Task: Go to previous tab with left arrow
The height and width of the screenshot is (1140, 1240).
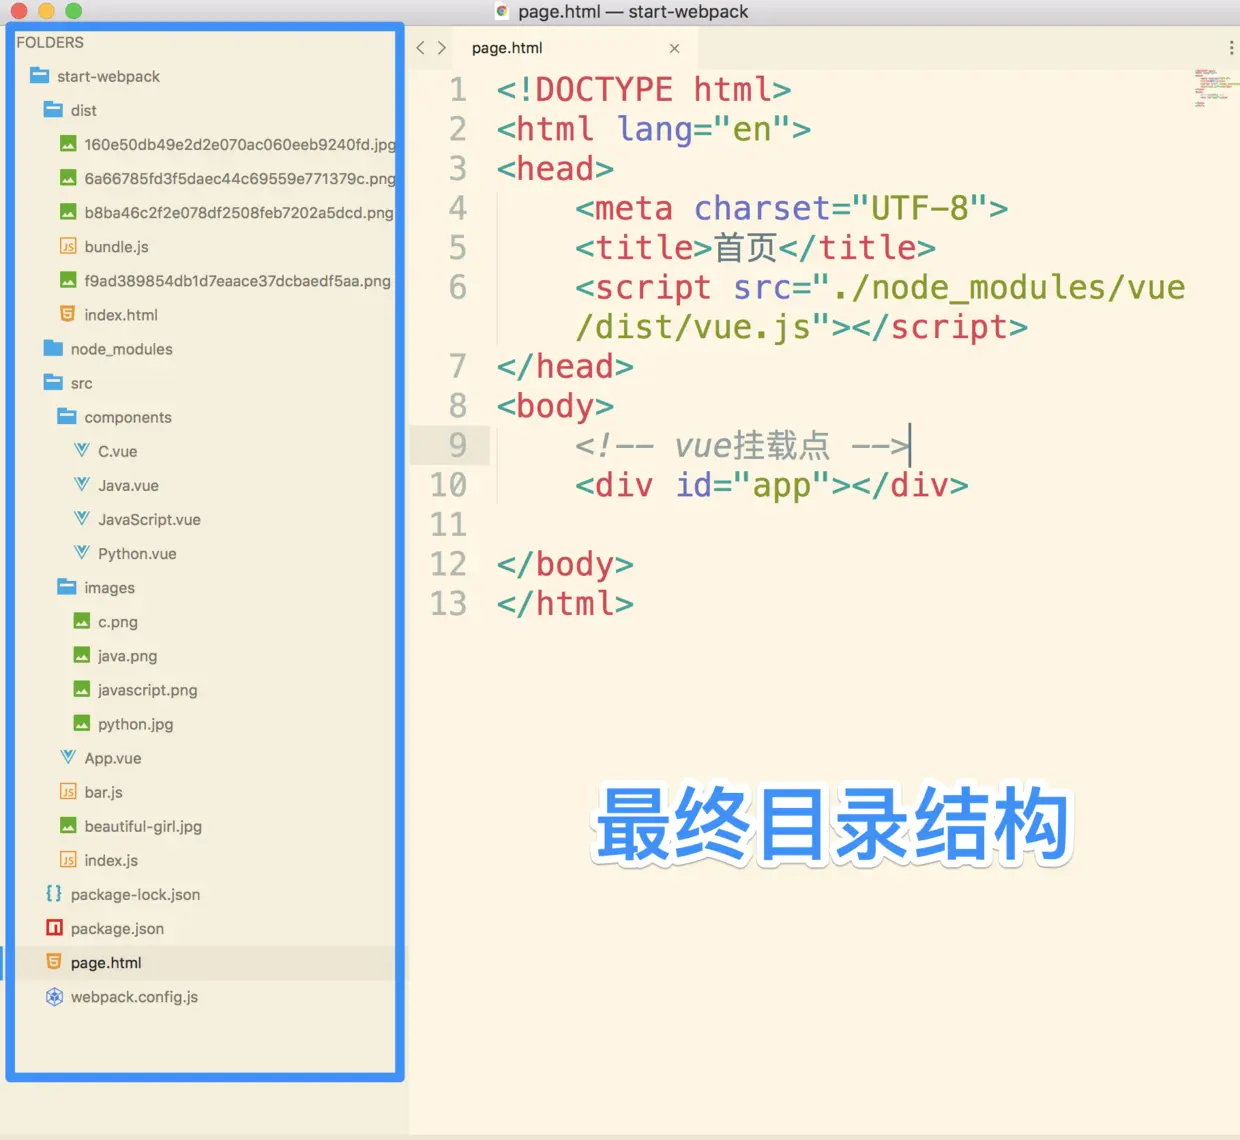Action: (420, 48)
